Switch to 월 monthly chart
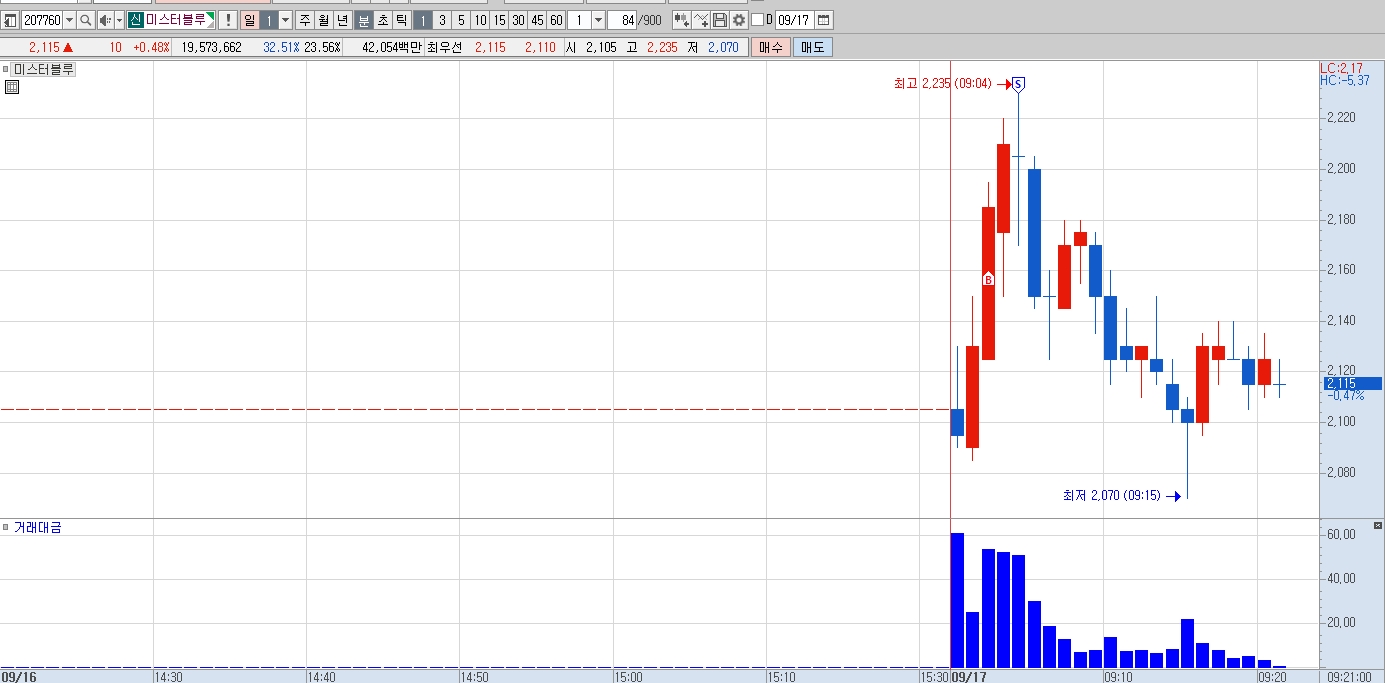1385x683 pixels. (324, 20)
